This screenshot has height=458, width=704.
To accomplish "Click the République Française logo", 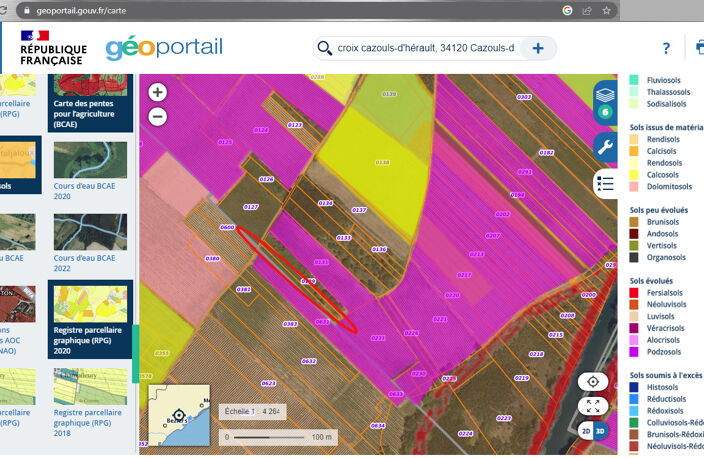I will [53, 48].
